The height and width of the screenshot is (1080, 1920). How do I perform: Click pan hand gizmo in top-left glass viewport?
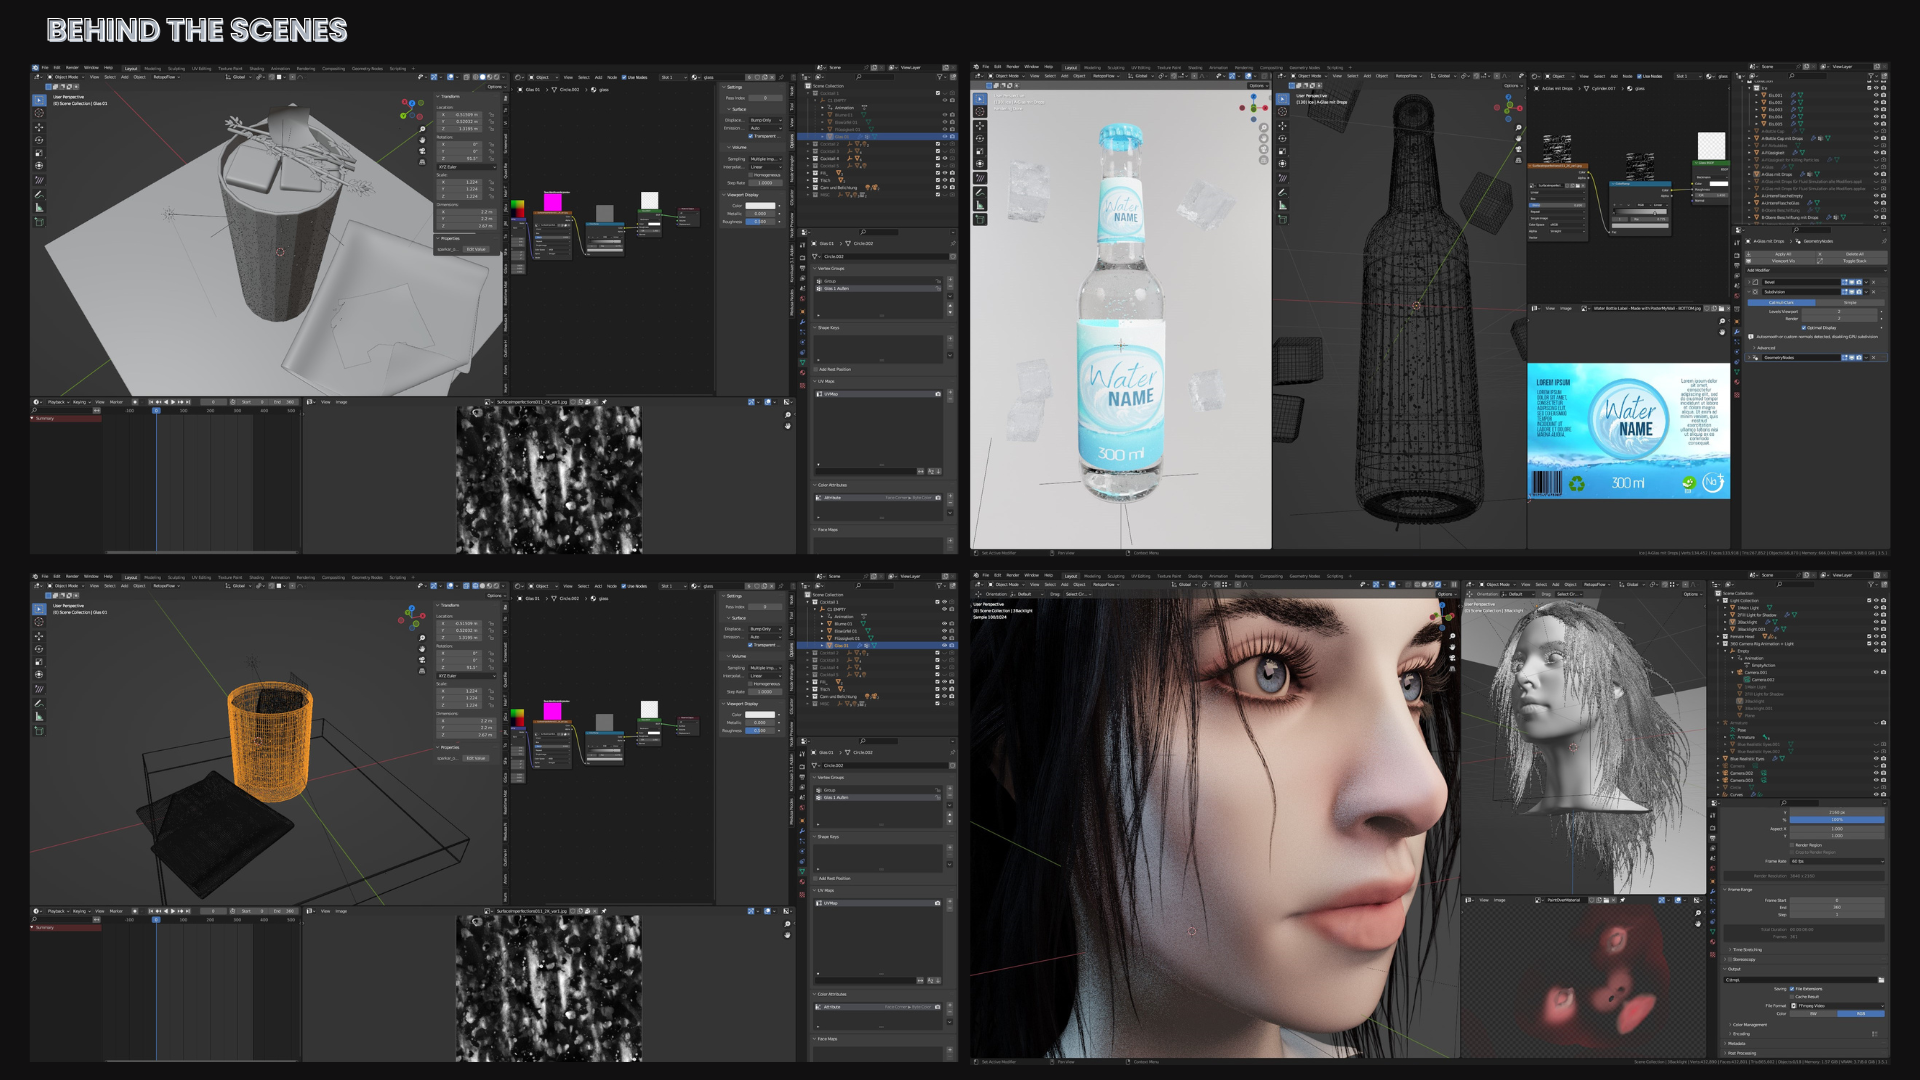coord(422,140)
